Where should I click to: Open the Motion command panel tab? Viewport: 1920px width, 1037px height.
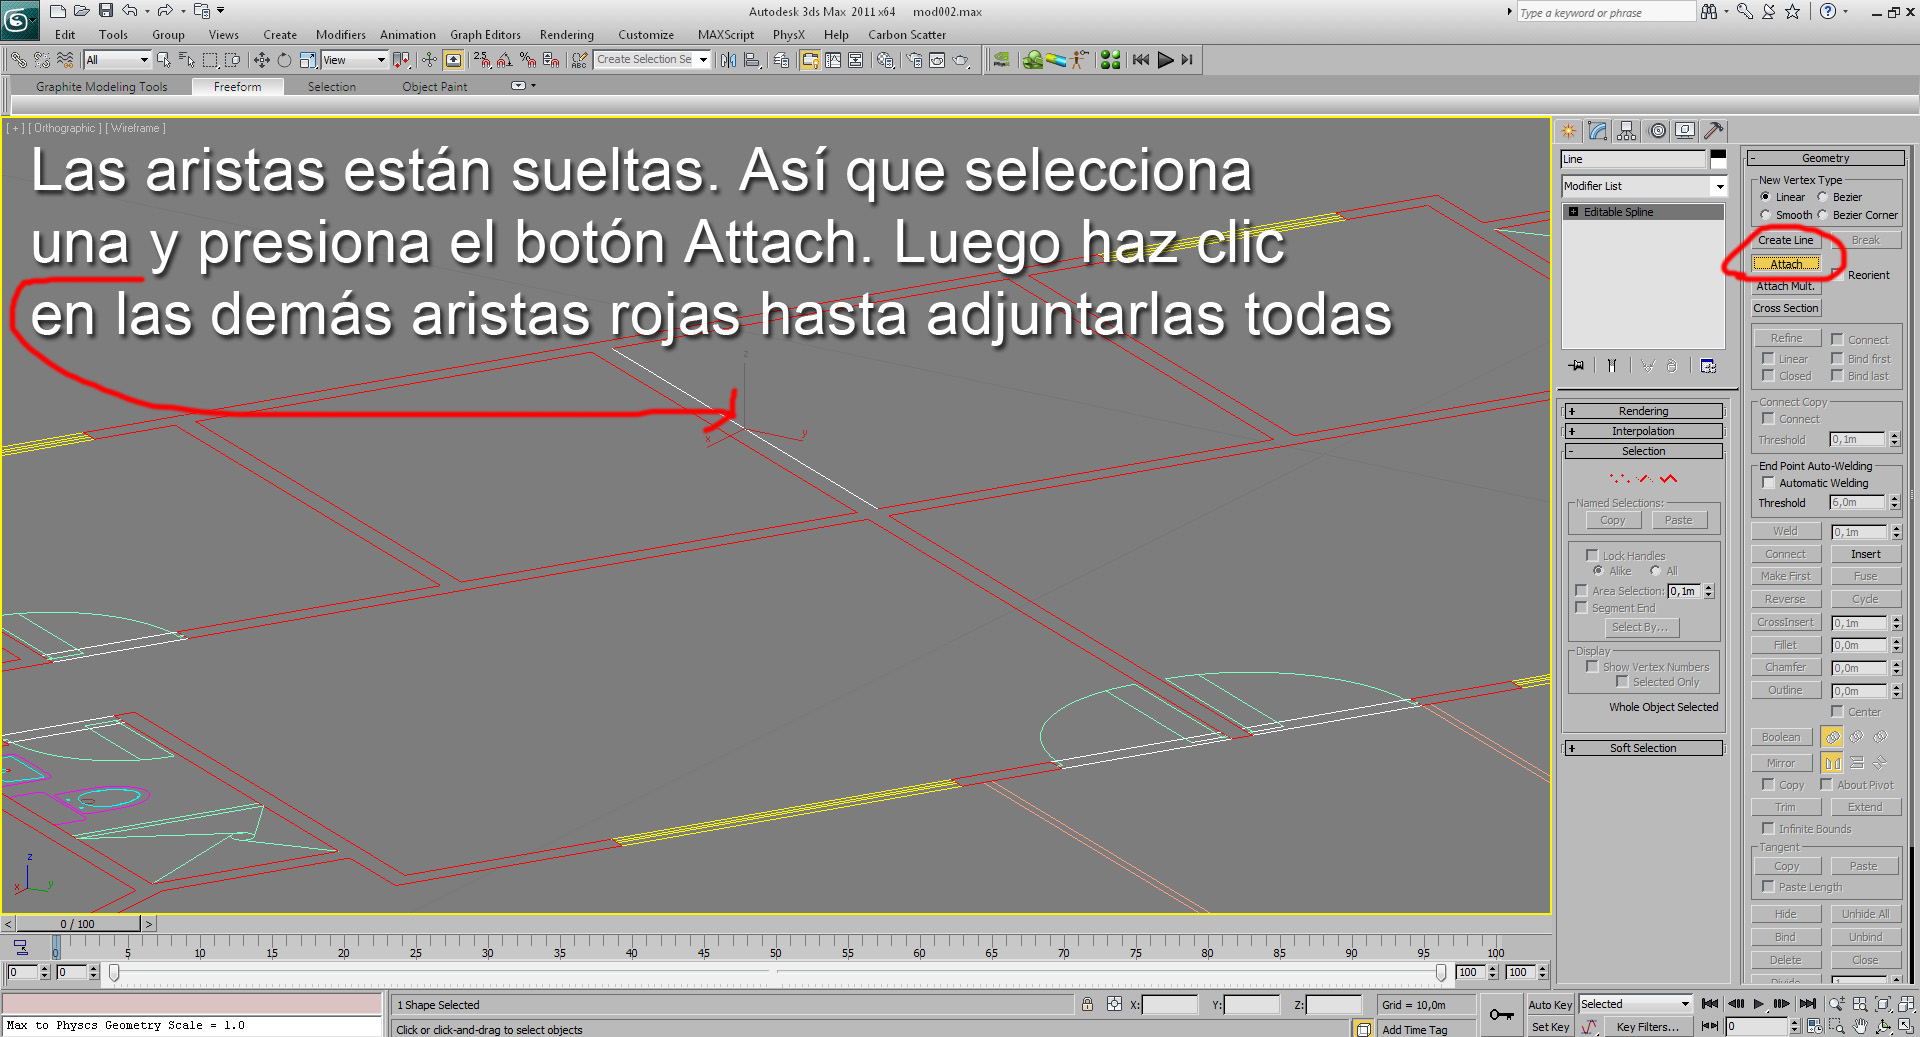click(x=1657, y=131)
